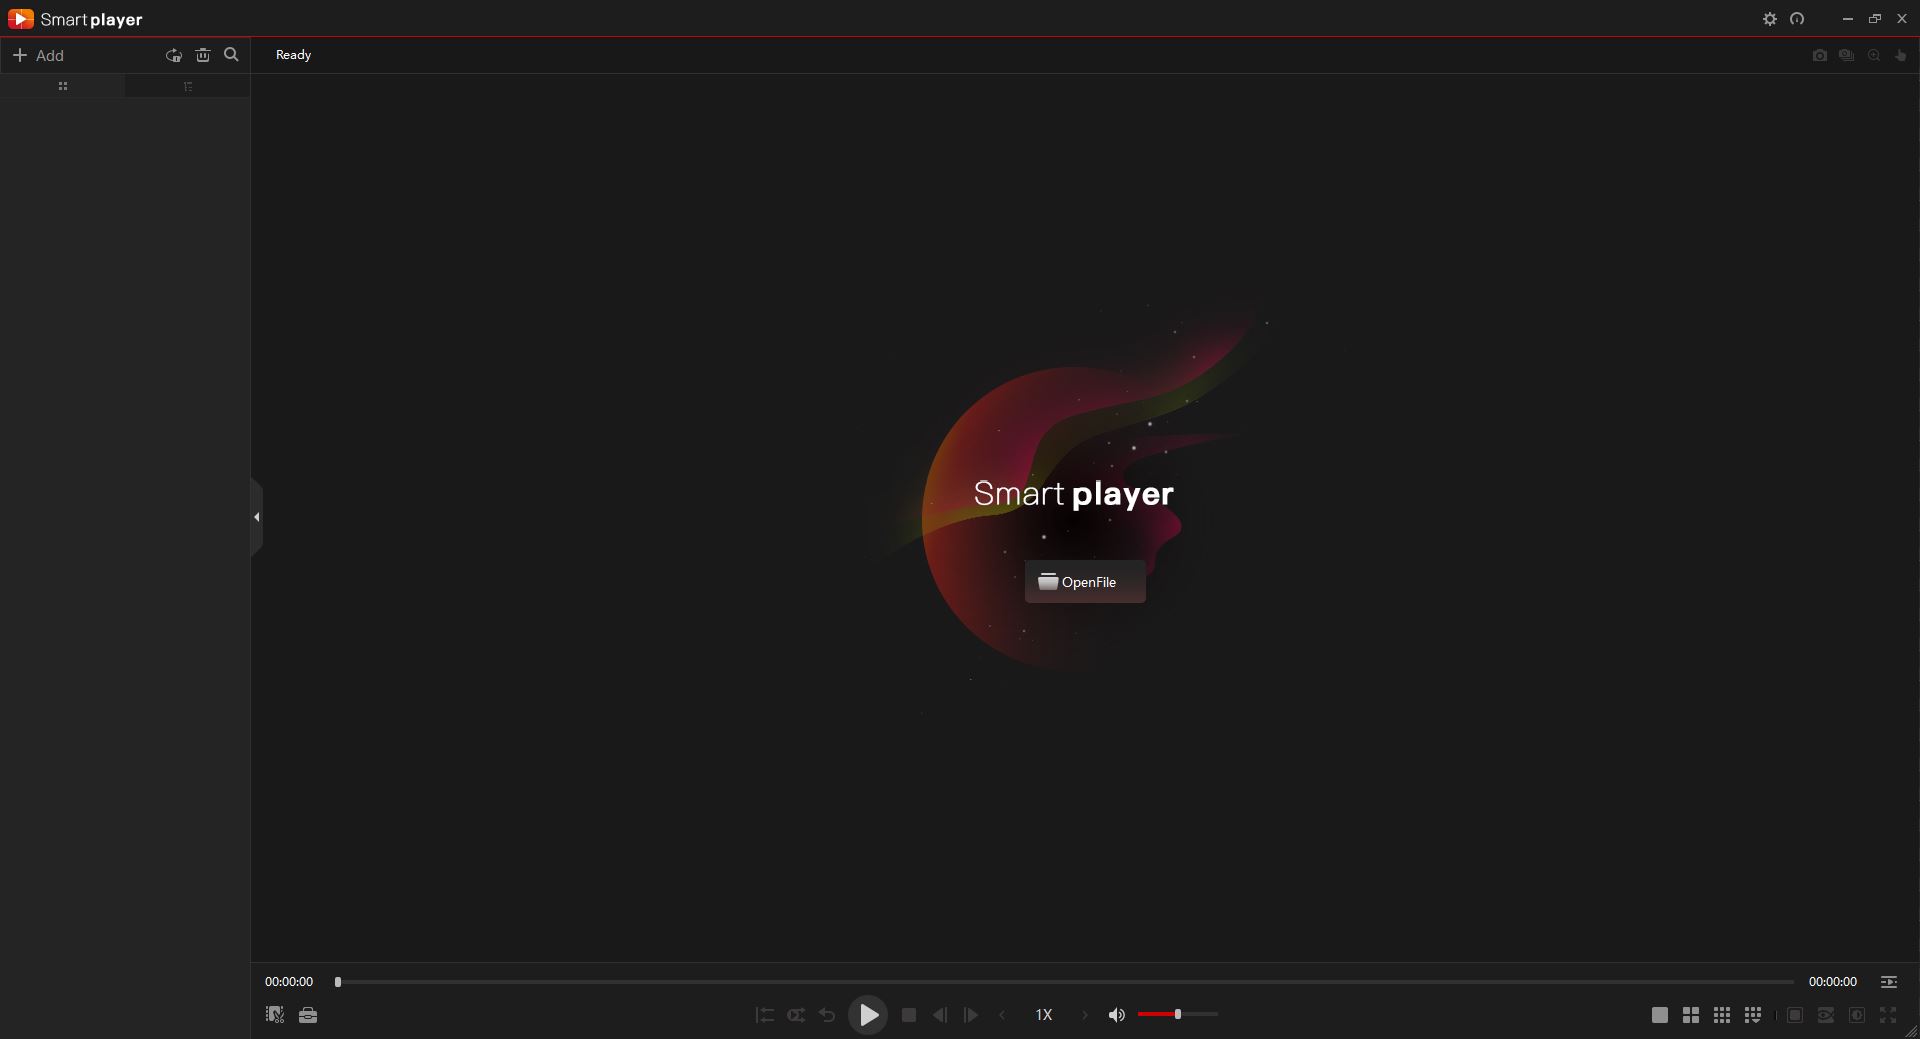Click the headset support icon

pos(1797,19)
